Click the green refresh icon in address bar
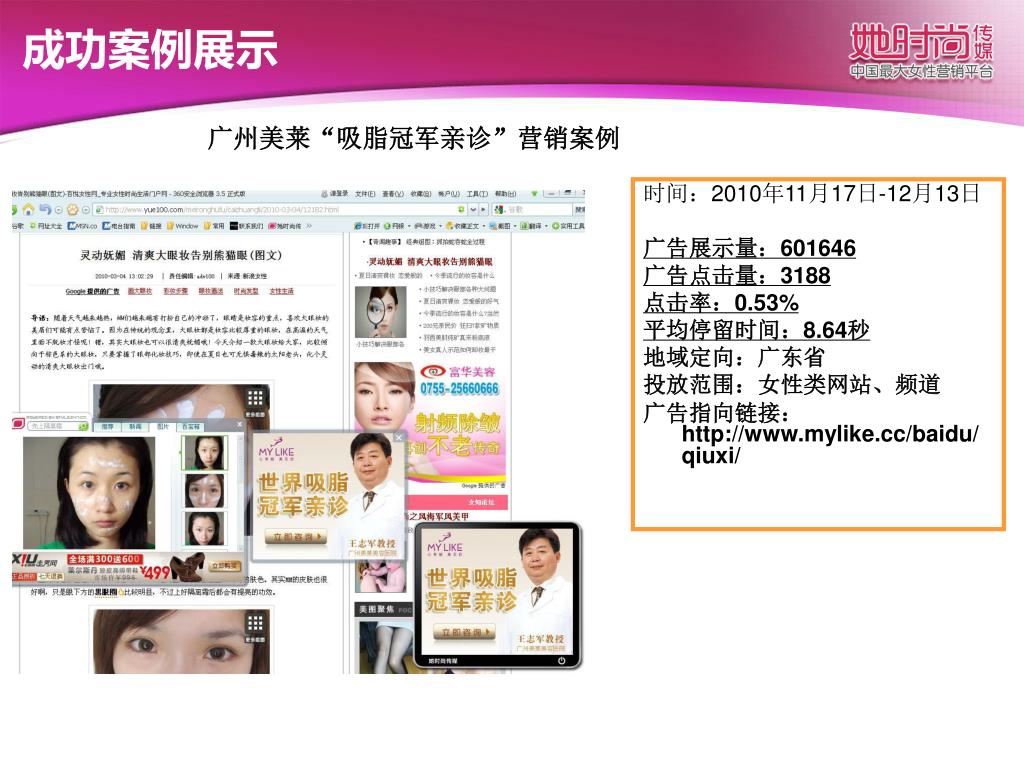The width and height of the screenshot is (1024, 768). pos(461,210)
